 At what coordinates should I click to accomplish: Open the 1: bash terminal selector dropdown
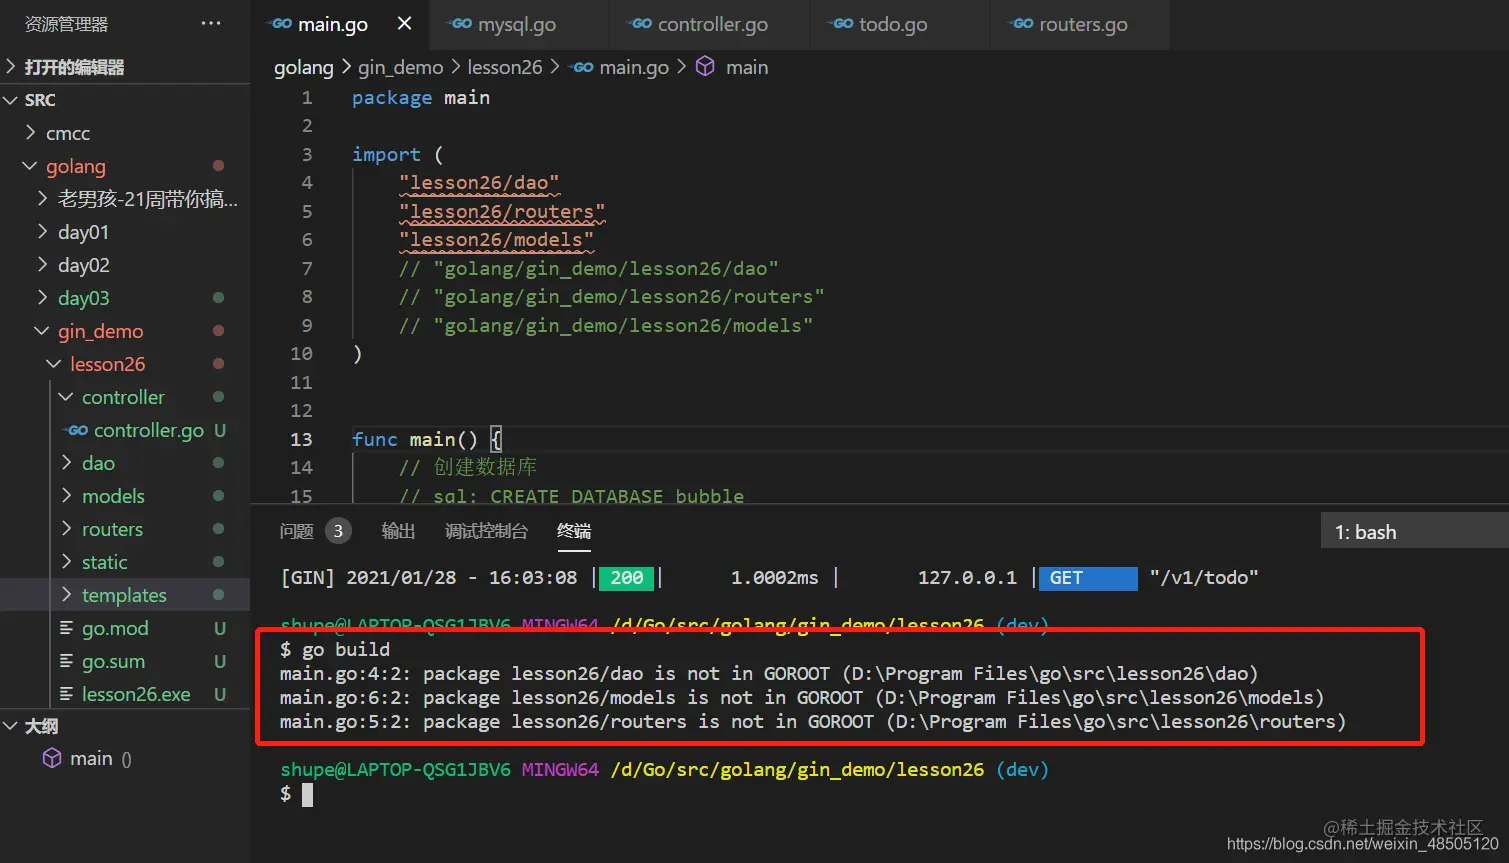1414,532
